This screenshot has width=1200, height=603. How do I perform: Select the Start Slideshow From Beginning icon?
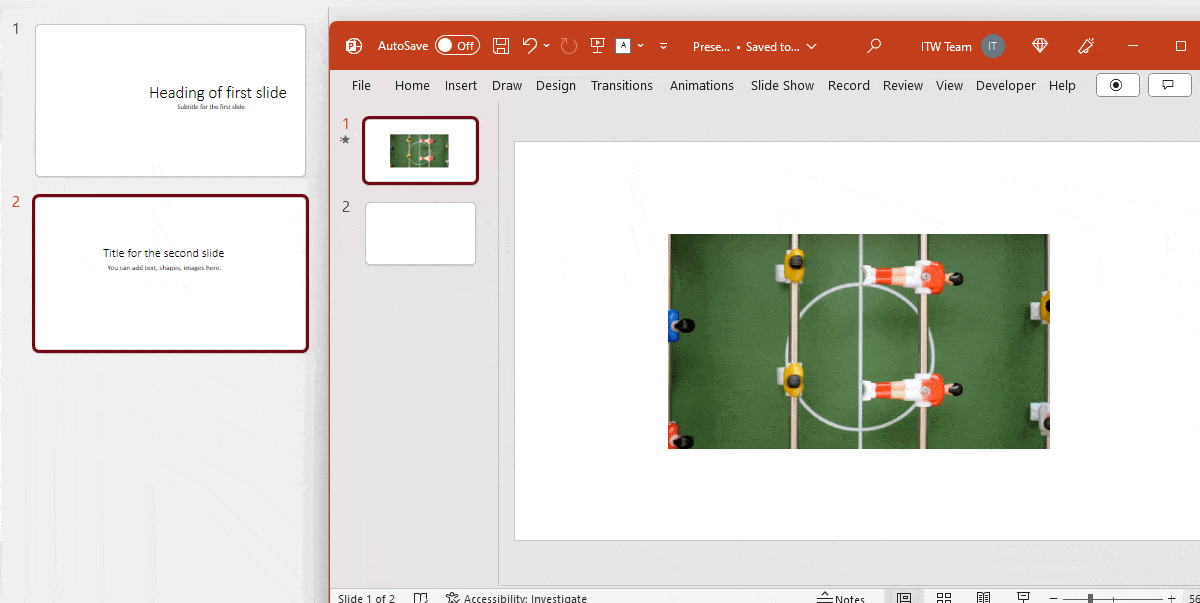(597, 45)
